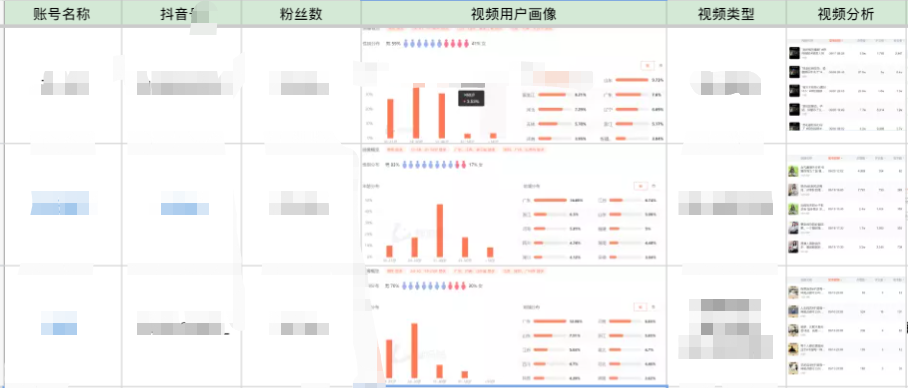Select the 粉丝数 column header

click(x=301, y=13)
